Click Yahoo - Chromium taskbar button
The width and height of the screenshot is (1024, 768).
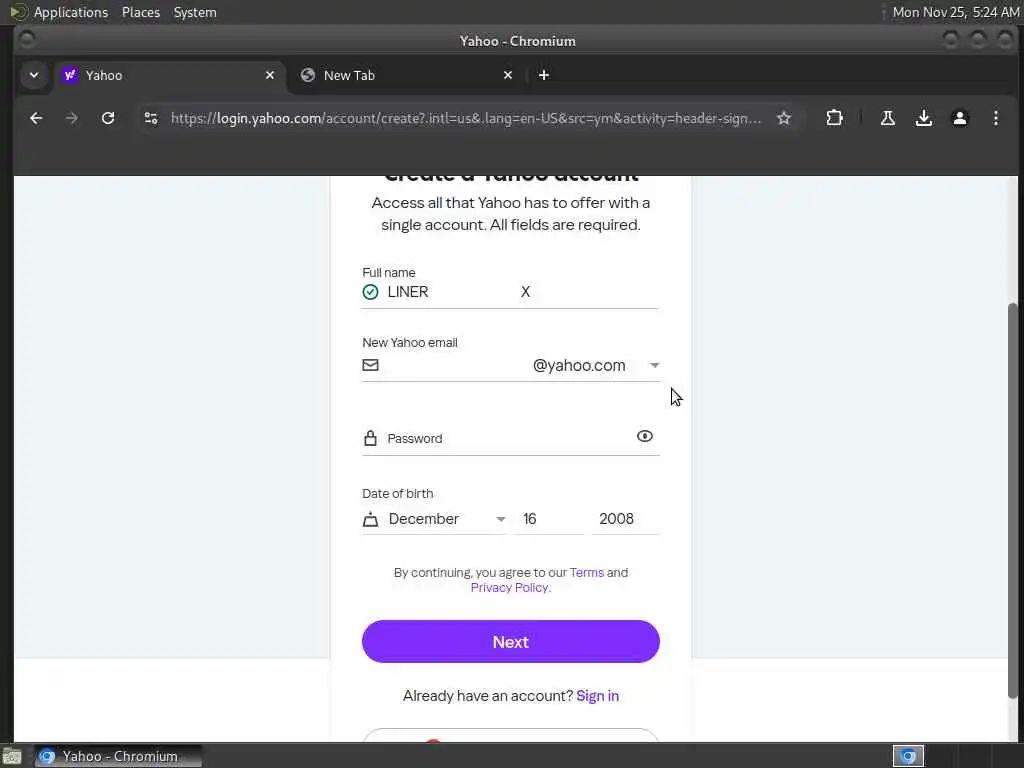point(118,756)
